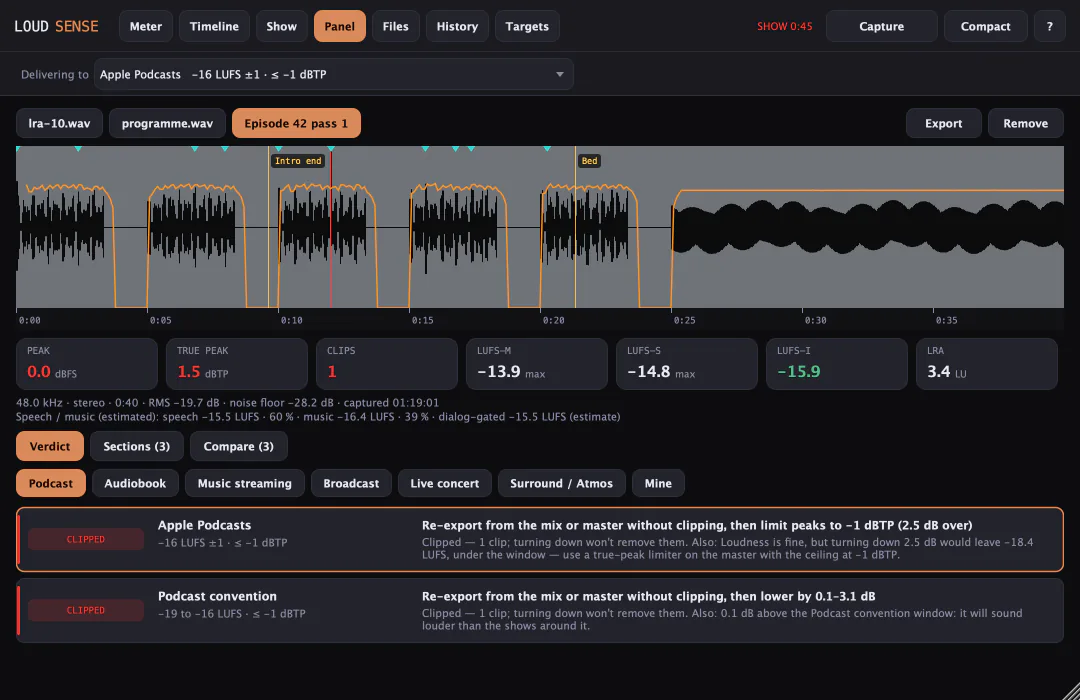This screenshot has height=700, width=1080.
Task: Select the Podcast convention verdict row
Action: 540,610
